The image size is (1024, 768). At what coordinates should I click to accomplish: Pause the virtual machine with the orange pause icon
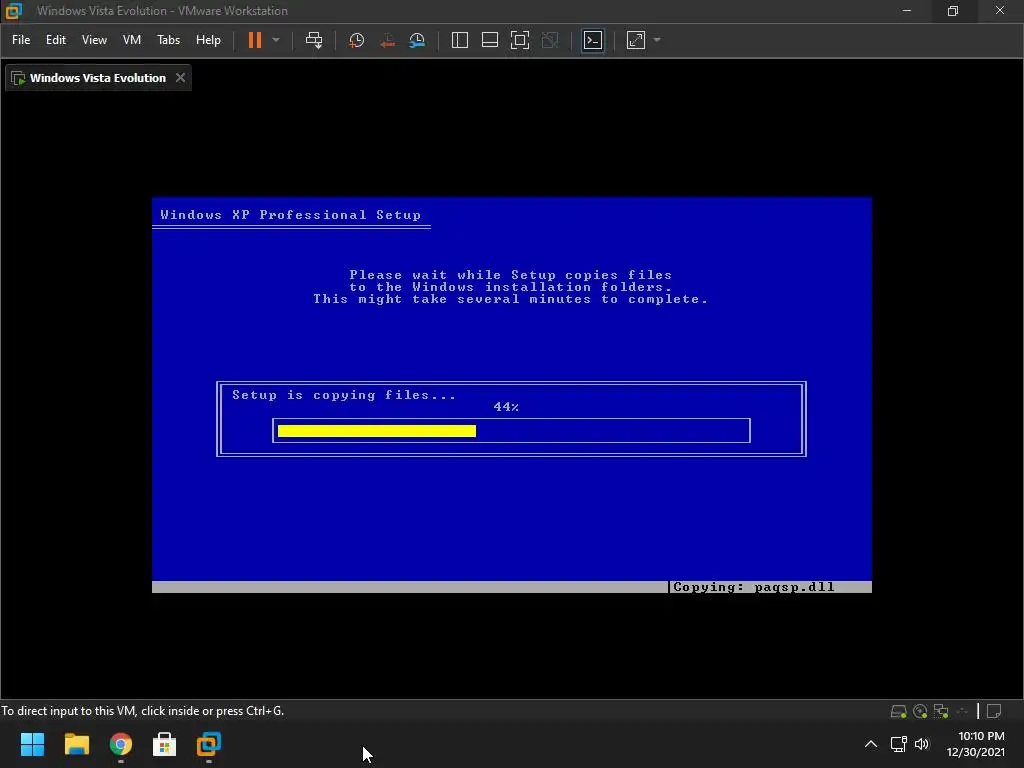click(255, 40)
